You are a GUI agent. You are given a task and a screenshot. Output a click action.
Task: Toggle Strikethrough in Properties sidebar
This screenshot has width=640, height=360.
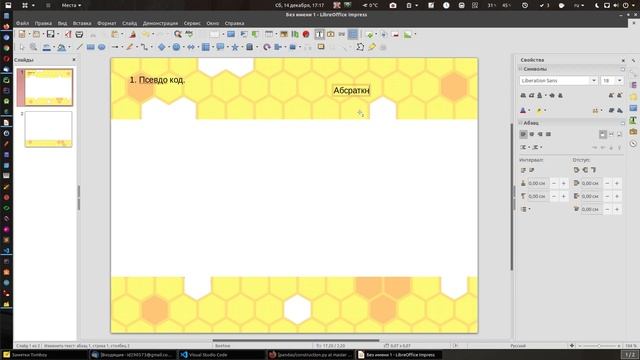(552, 96)
